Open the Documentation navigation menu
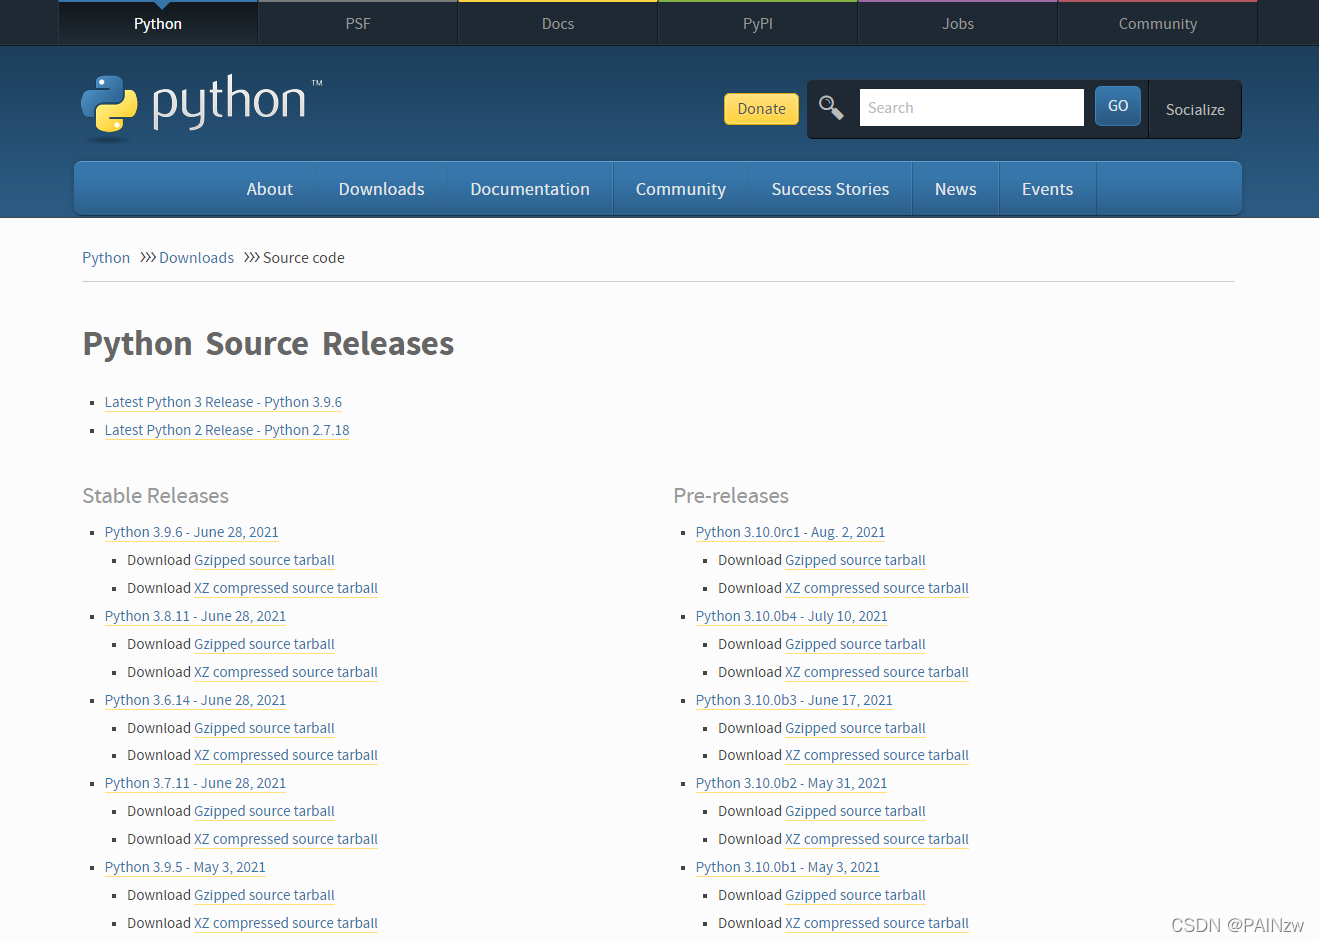This screenshot has height=942, width=1319. point(530,189)
